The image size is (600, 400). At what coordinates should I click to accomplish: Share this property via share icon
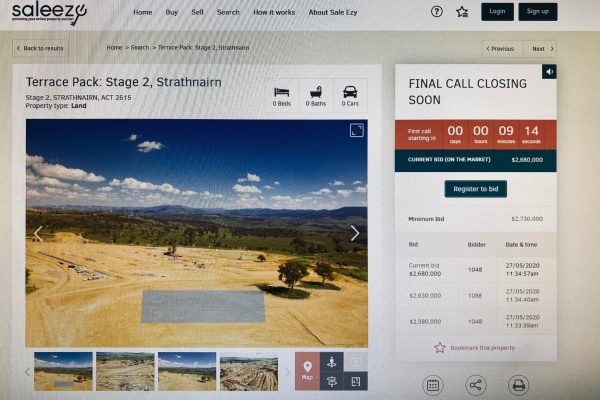(x=476, y=385)
